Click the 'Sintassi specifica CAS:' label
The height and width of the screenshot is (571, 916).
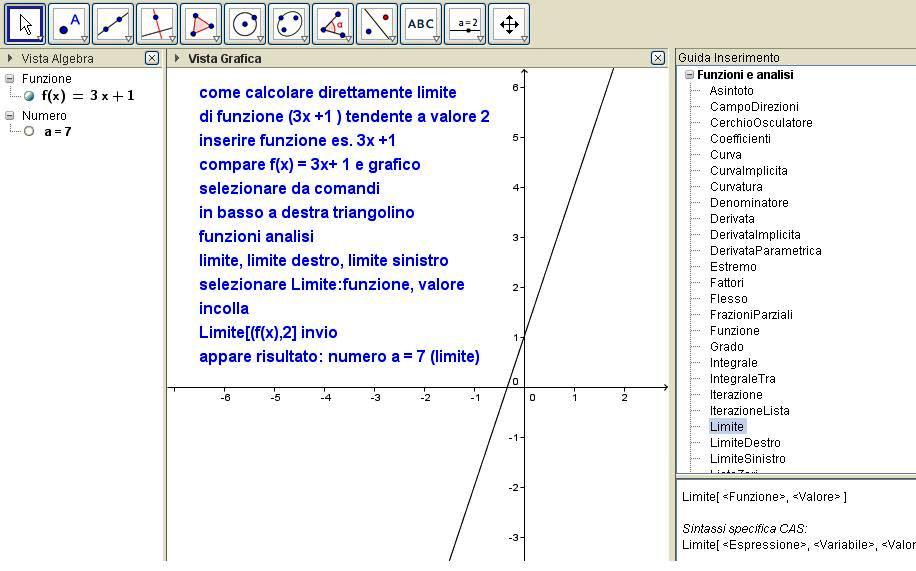[744, 529]
